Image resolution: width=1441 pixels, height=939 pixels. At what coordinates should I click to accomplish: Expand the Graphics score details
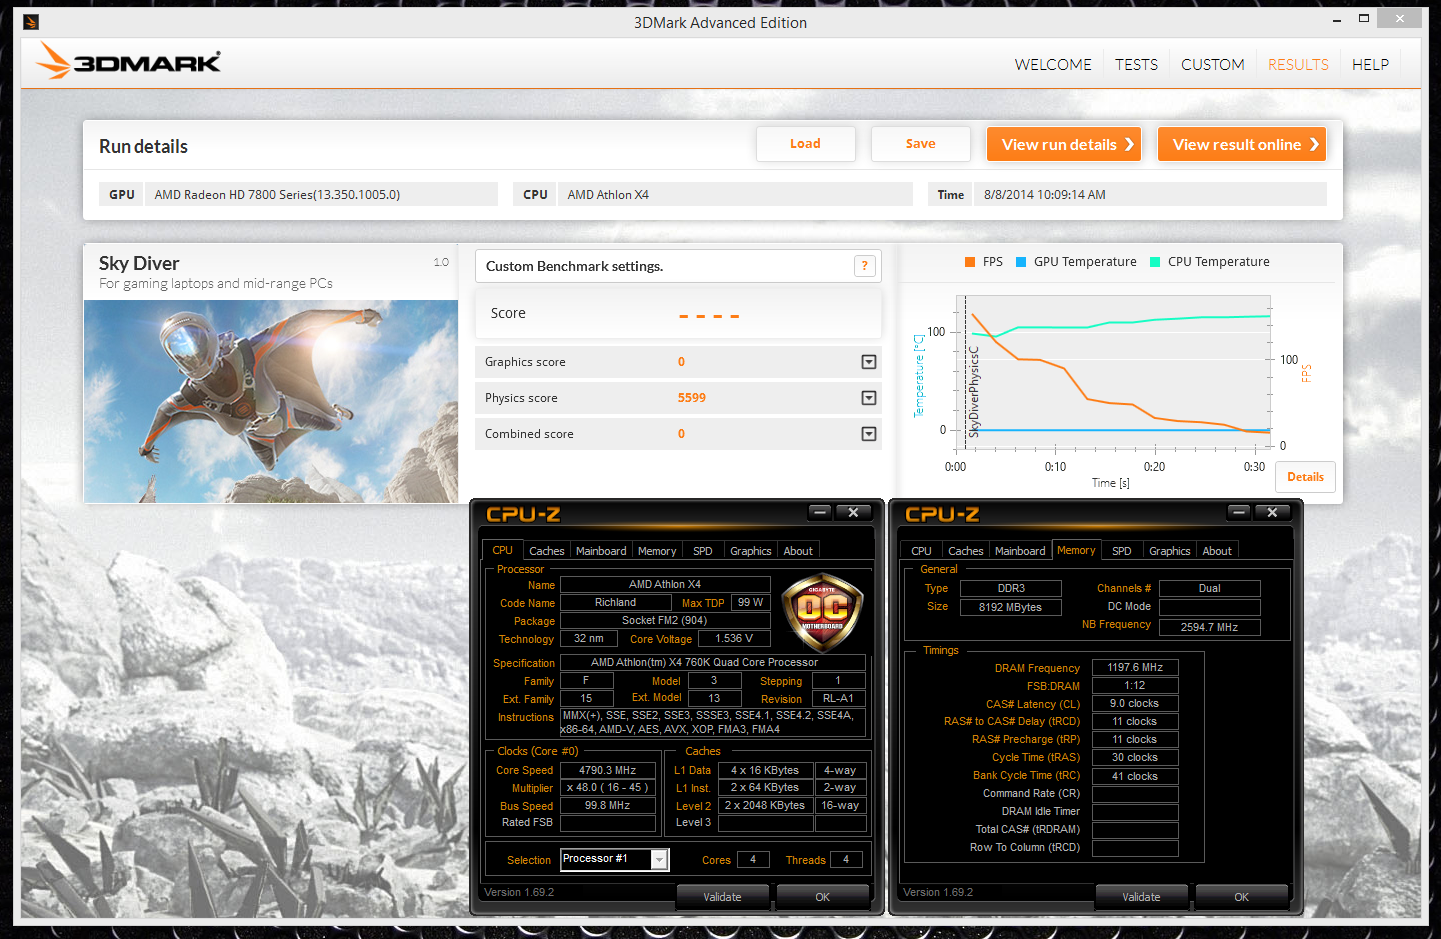tap(869, 362)
